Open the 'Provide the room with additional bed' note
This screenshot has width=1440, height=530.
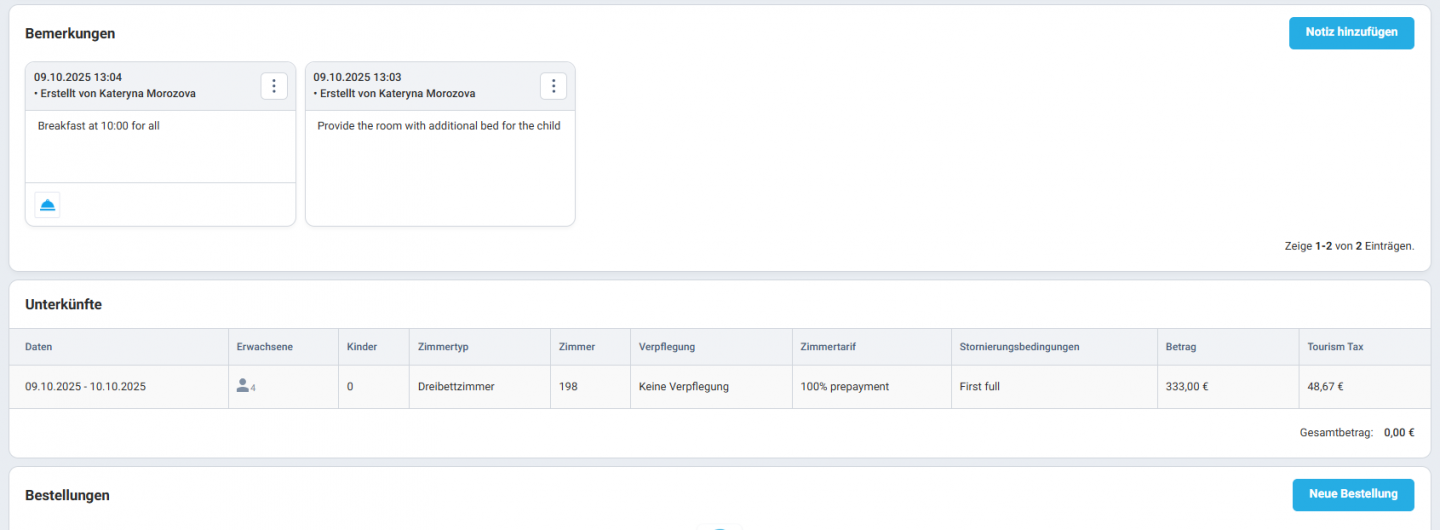tap(439, 126)
